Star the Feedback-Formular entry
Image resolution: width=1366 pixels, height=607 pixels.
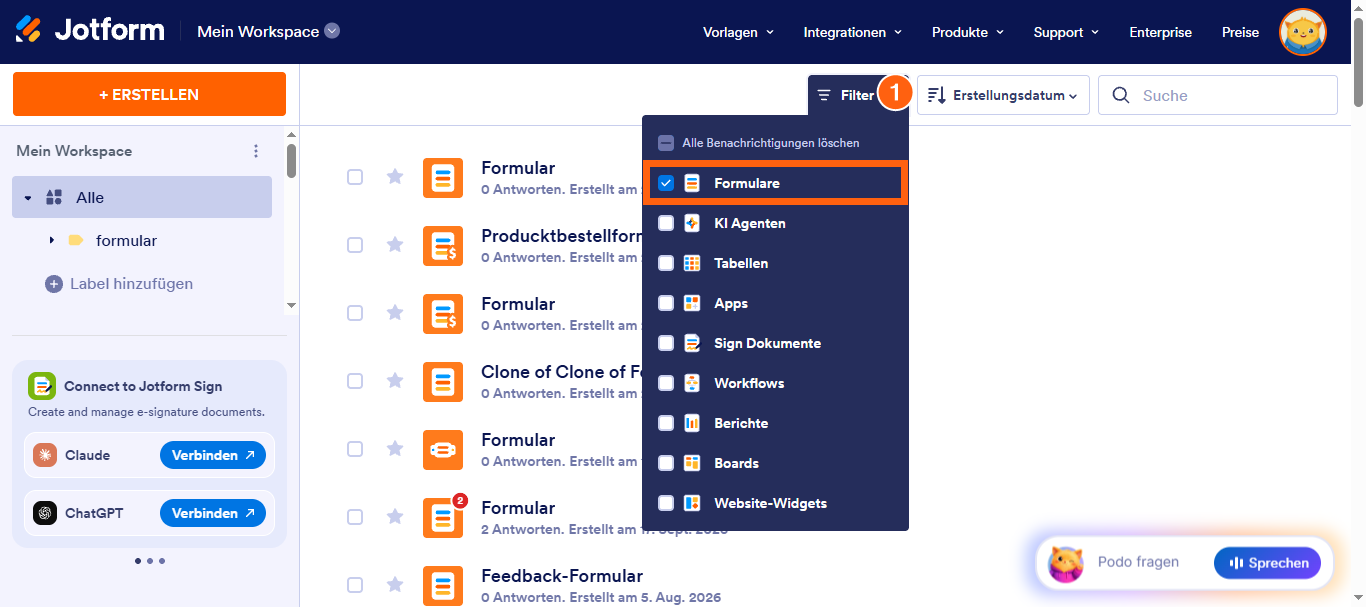395,584
